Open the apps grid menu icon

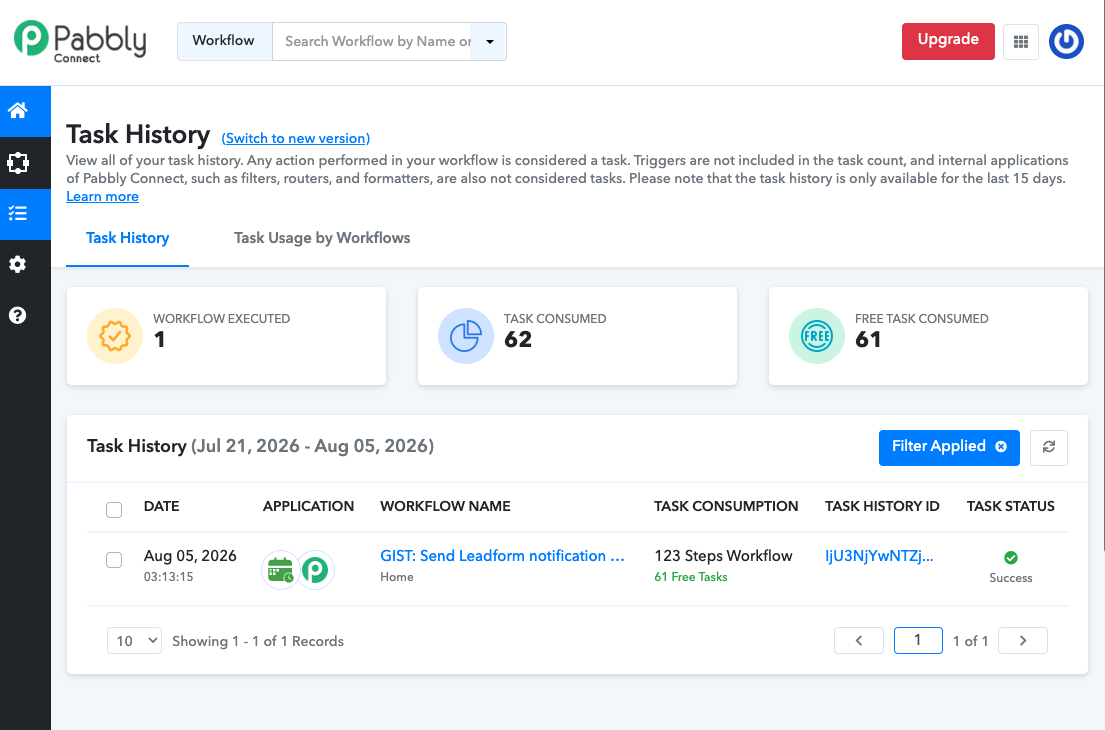1020,42
